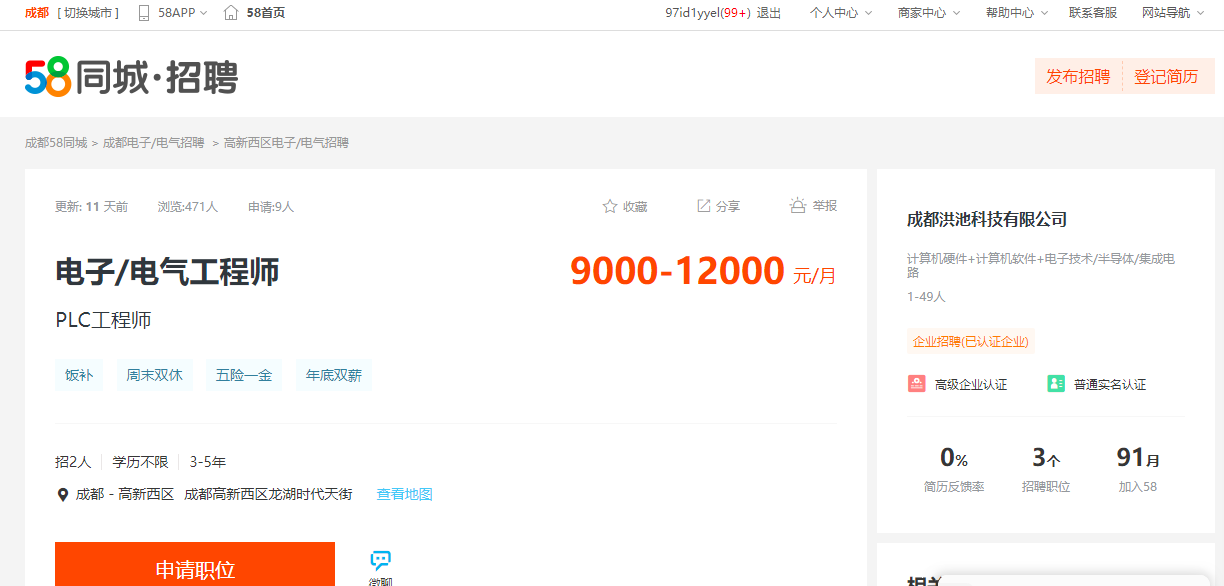The width and height of the screenshot is (1224, 586).
Task: Click 切换城市 to change city
Action: click(x=88, y=13)
